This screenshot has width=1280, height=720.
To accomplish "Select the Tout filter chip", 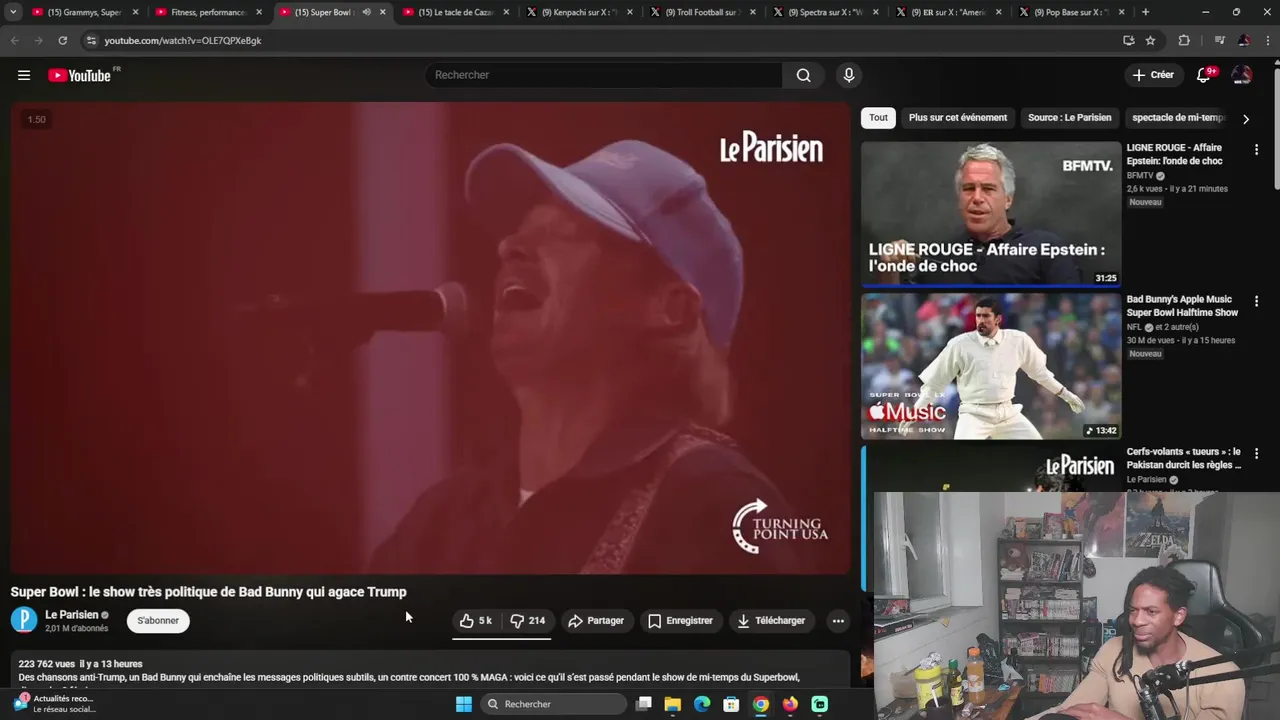I will pyautogui.click(x=878, y=118).
